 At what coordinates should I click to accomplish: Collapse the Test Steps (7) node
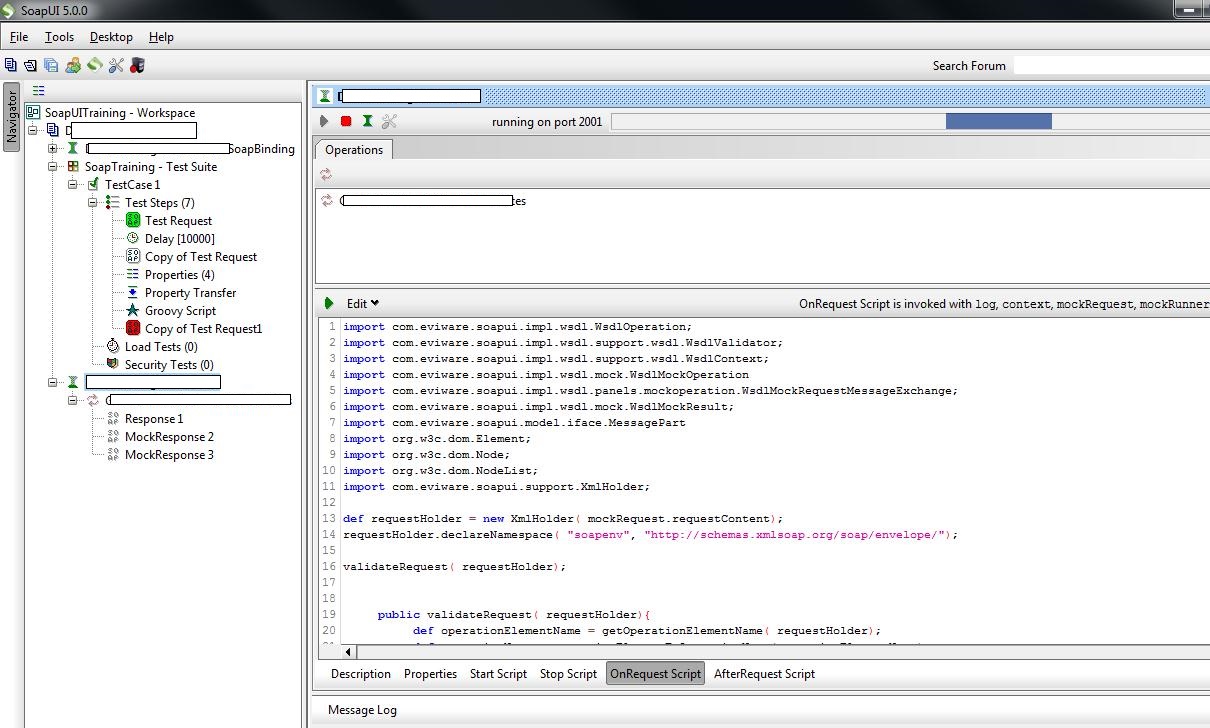[91, 202]
